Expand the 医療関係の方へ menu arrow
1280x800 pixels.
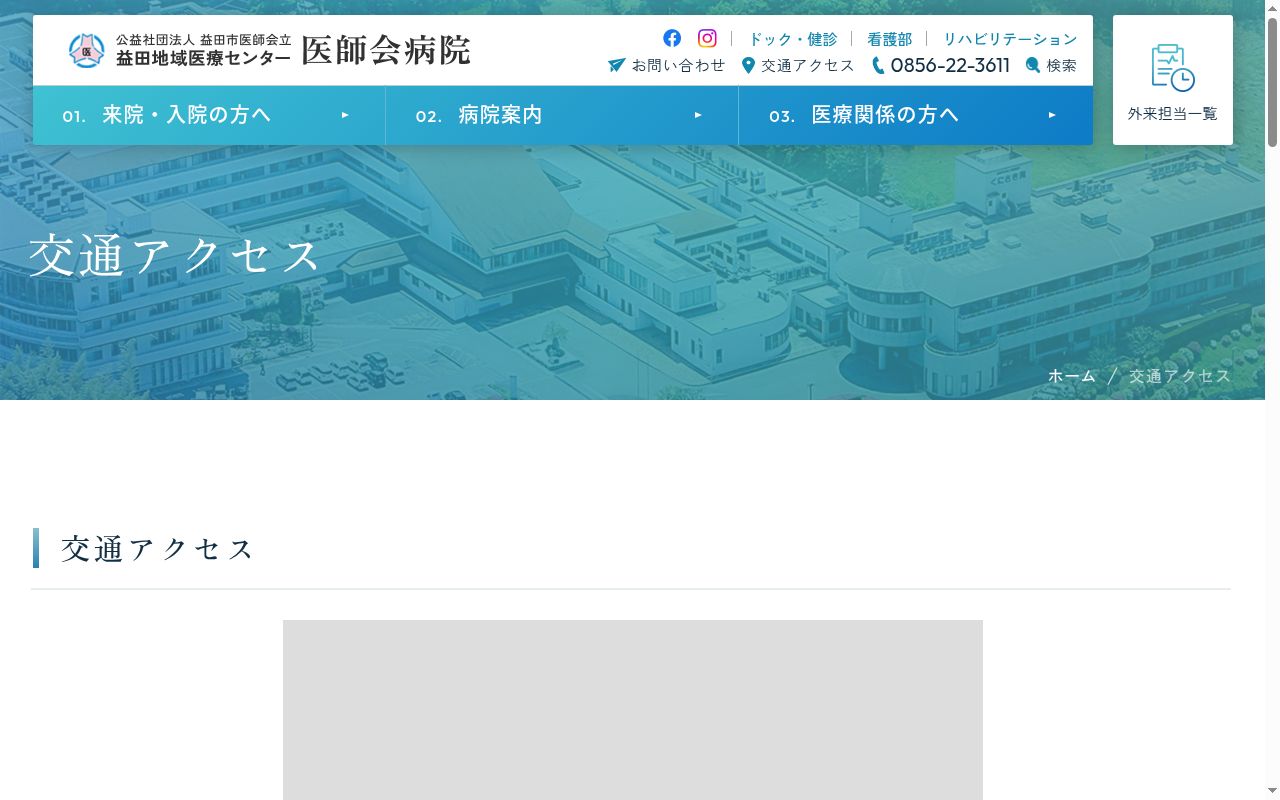tap(1052, 115)
